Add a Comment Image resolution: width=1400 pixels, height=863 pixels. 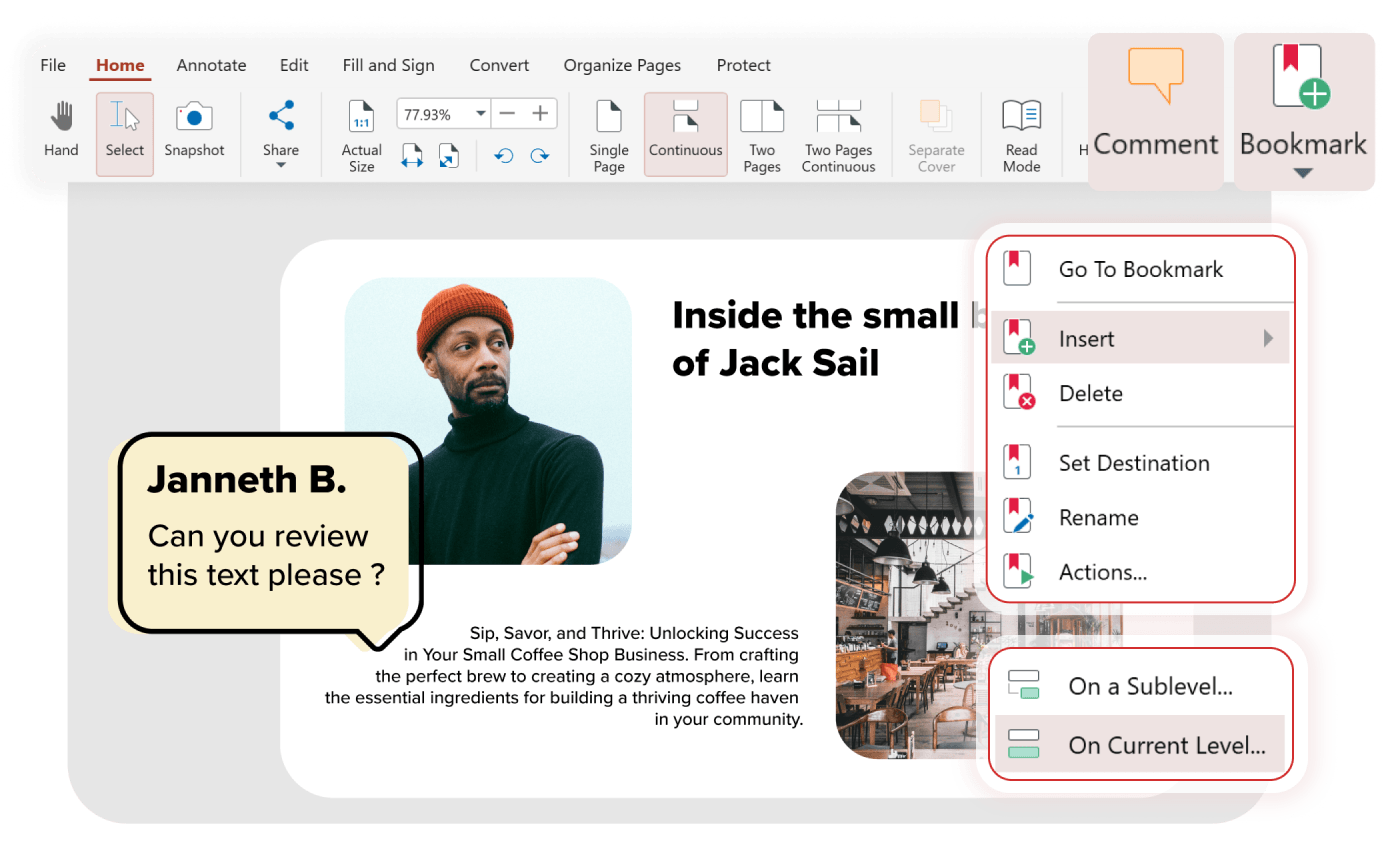click(x=1156, y=111)
